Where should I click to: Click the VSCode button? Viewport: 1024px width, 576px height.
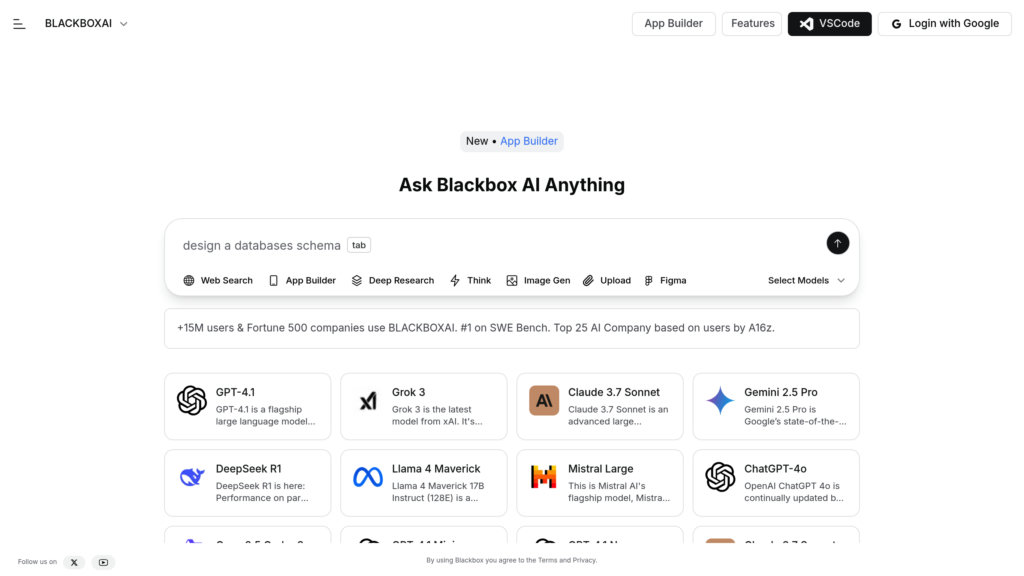(x=829, y=23)
